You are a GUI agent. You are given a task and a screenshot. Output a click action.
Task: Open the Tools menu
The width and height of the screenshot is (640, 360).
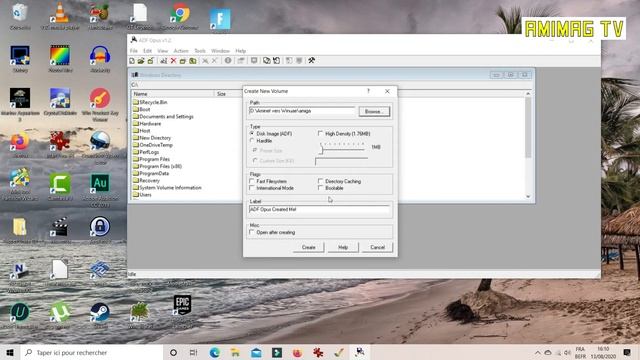point(200,51)
